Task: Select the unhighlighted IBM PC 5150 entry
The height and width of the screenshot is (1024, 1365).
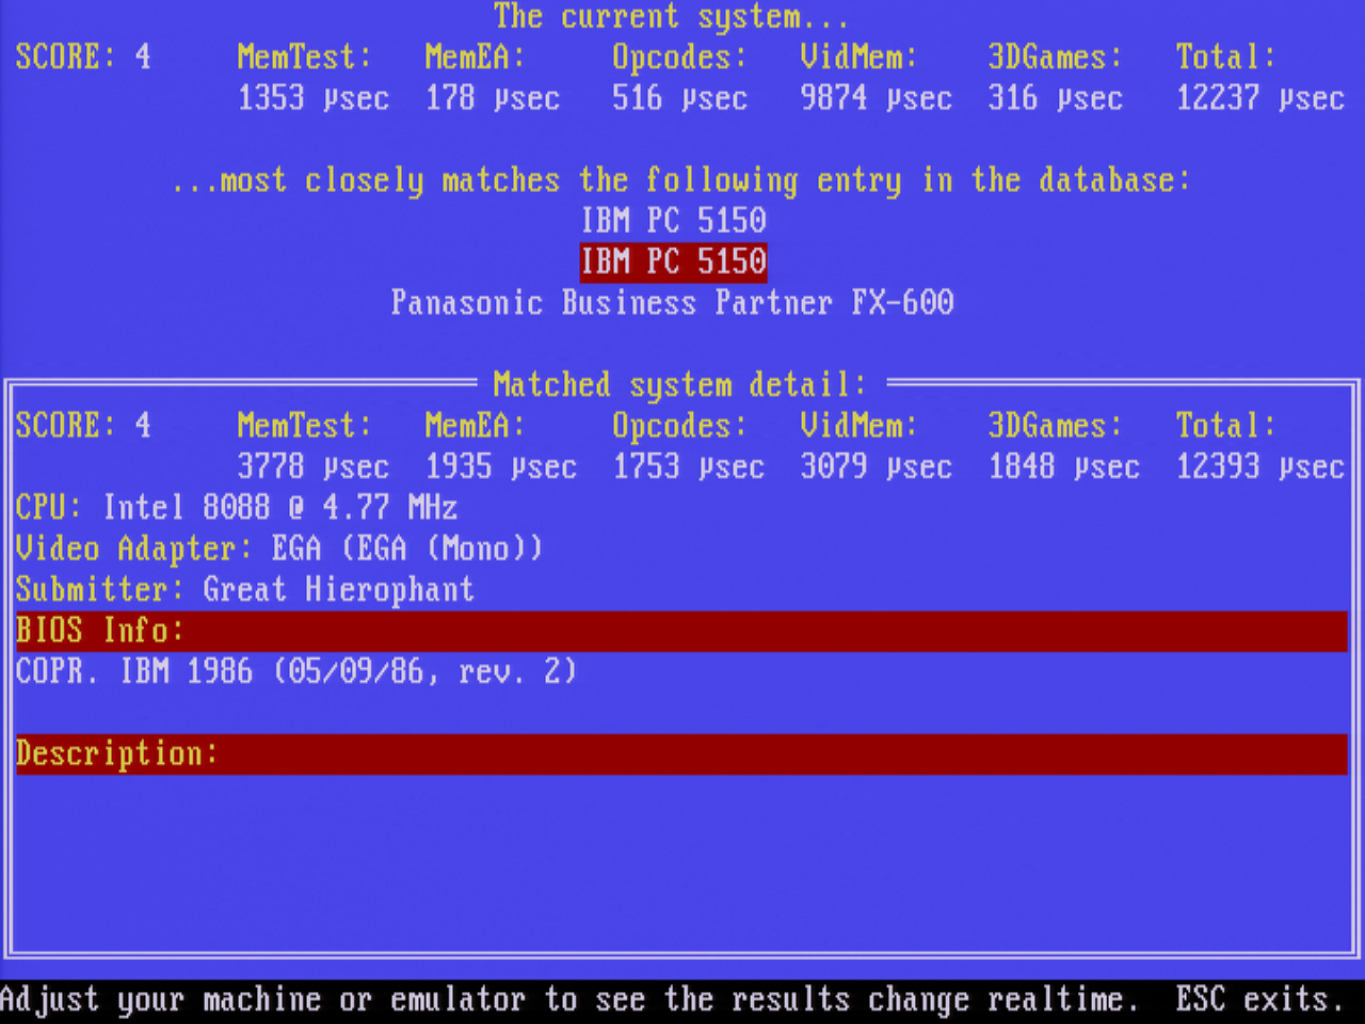Action: (673, 221)
